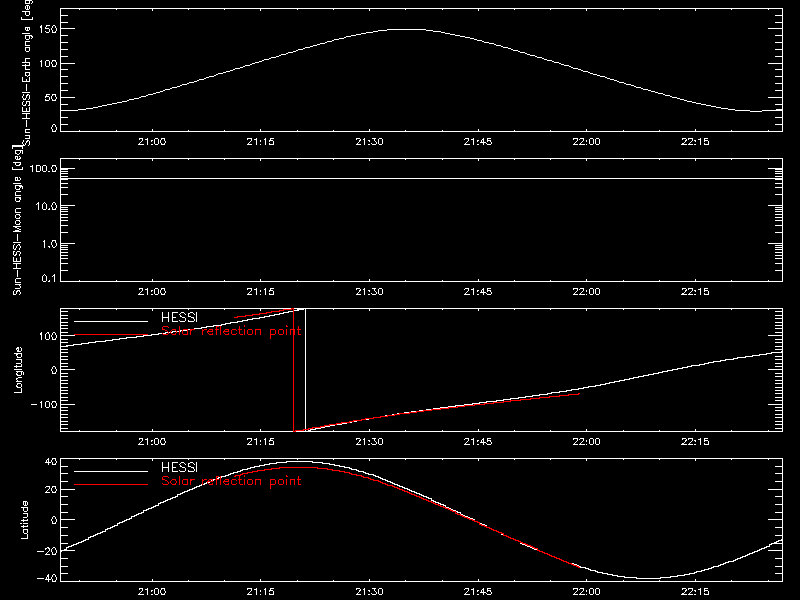Image resolution: width=800 pixels, height=600 pixels.
Task: Select the 100 tick label on Earth angle plot
Action: (x=47, y=64)
